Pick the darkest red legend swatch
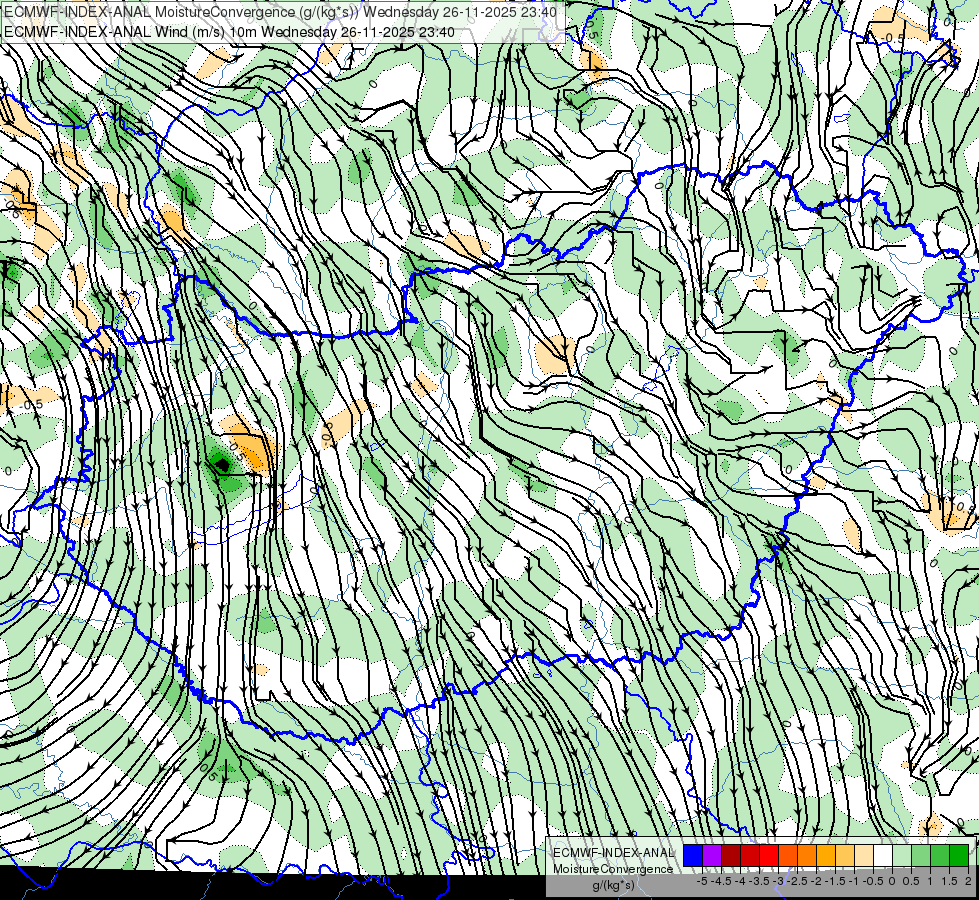 coord(731,856)
